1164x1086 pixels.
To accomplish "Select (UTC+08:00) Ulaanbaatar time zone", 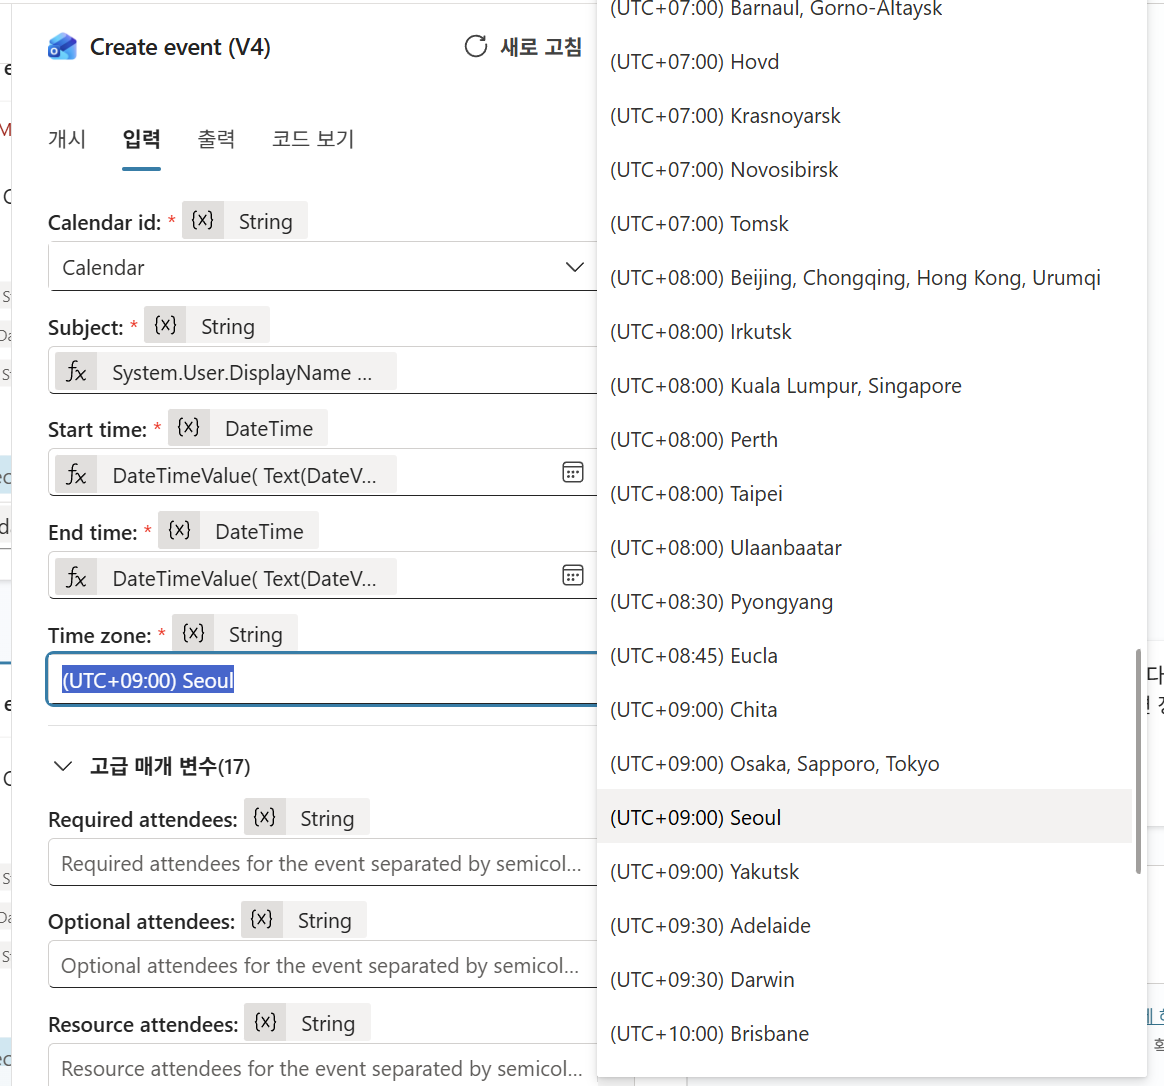I will 865,548.
